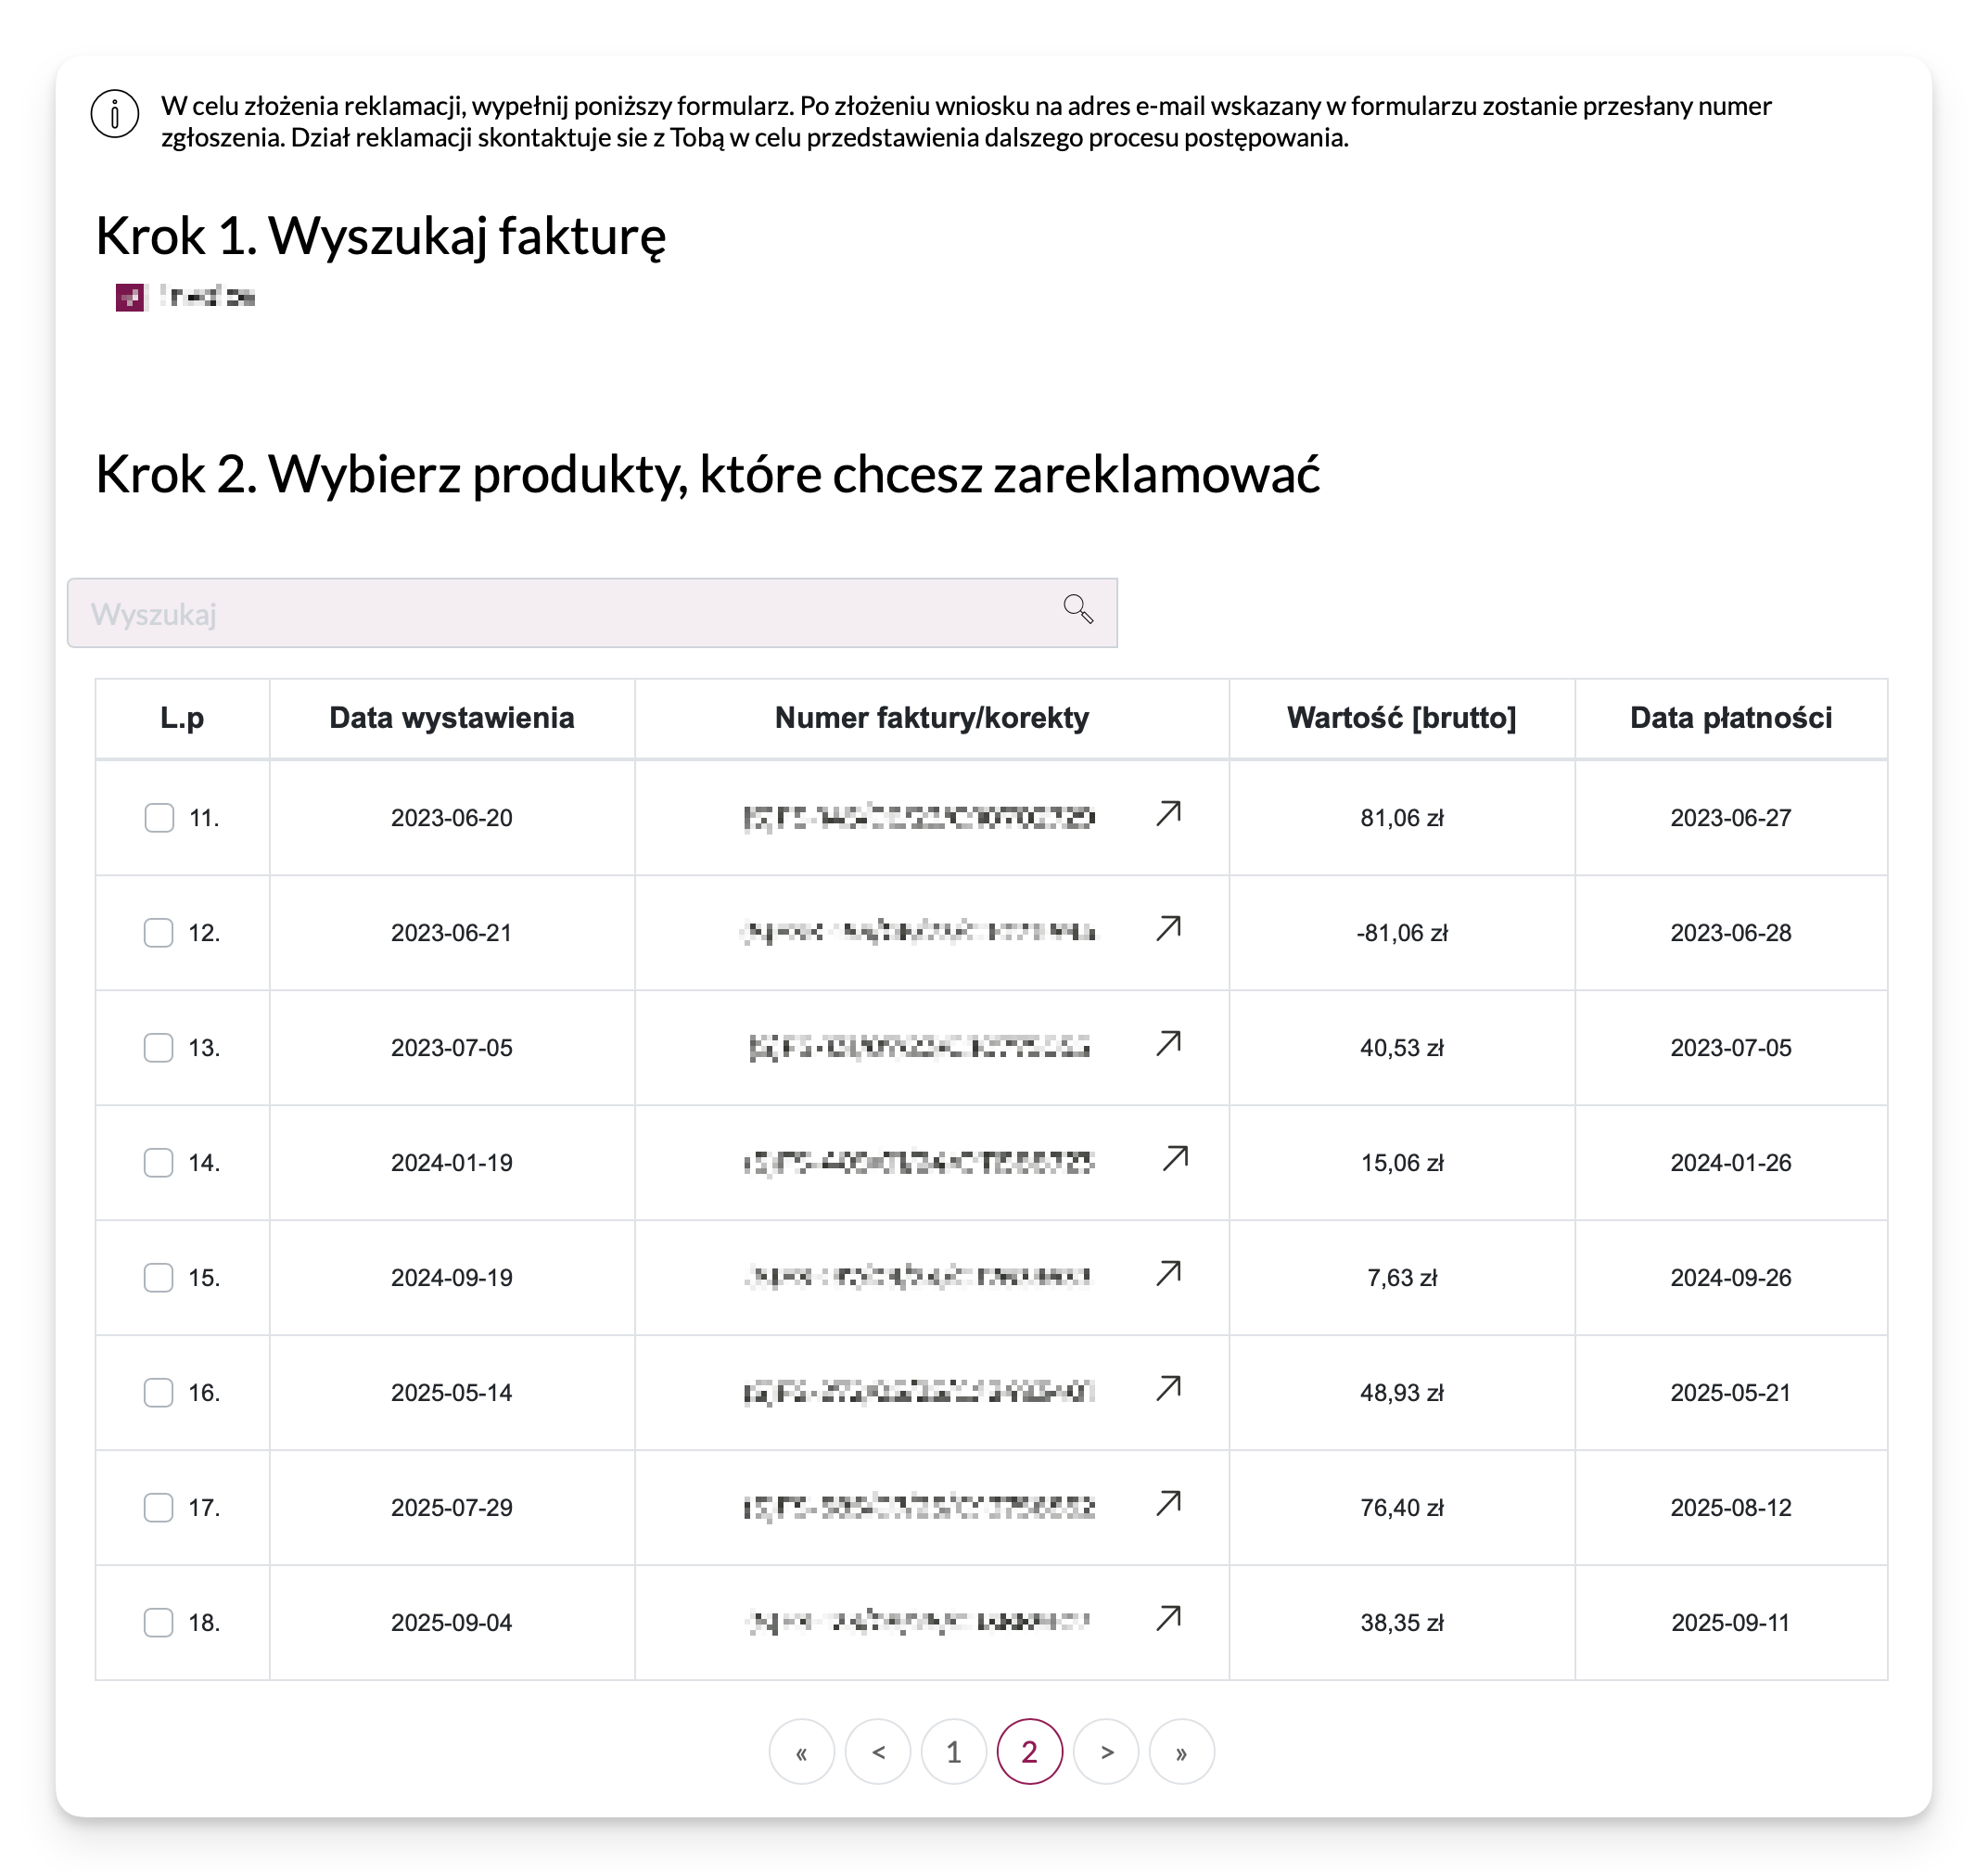Check the checkbox for row 17

pyautogui.click(x=159, y=1508)
